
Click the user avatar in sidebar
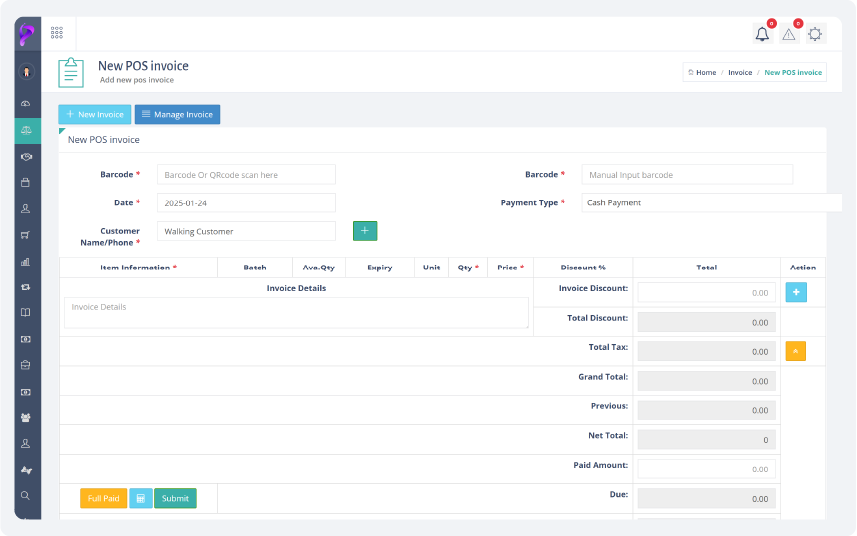(26, 71)
